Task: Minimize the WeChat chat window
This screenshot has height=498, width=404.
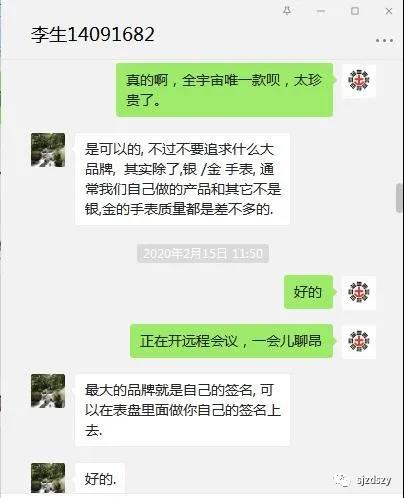Action: pyautogui.click(x=321, y=11)
